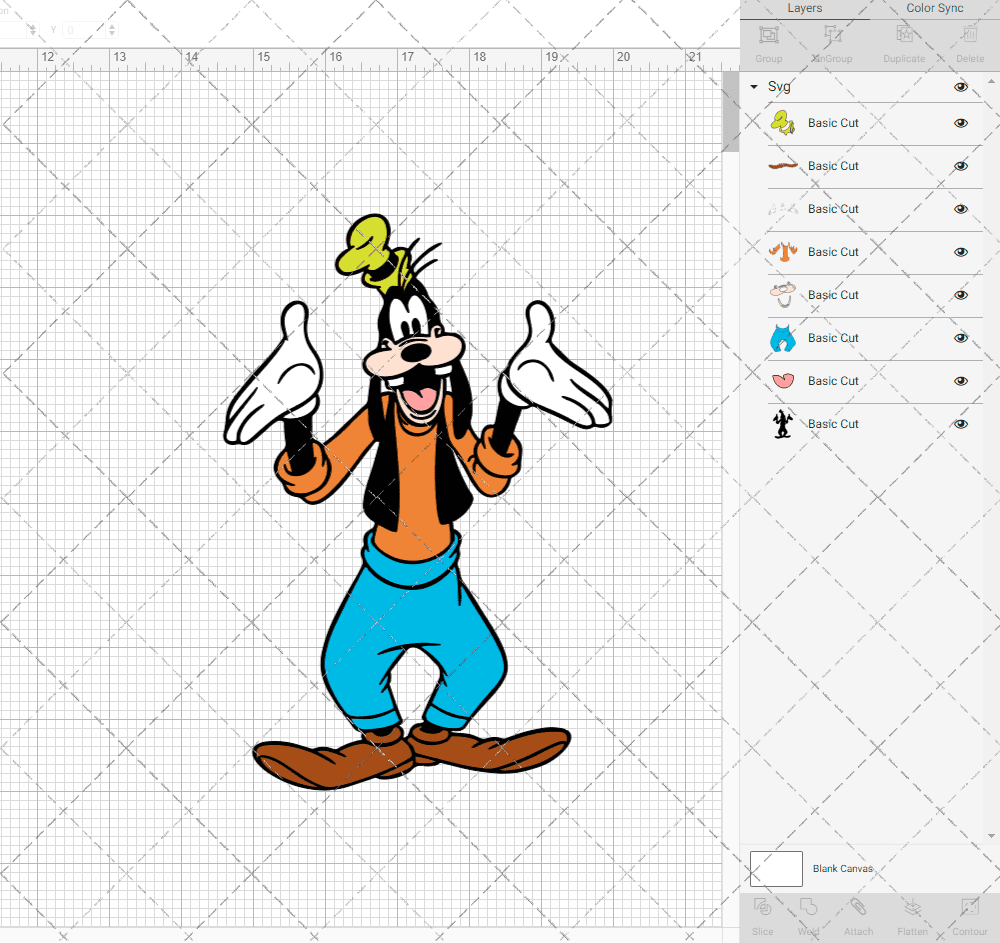Switch to the Color Sync tab
Image resolution: width=1000 pixels, height=943 pixels.
pos(934,8)
